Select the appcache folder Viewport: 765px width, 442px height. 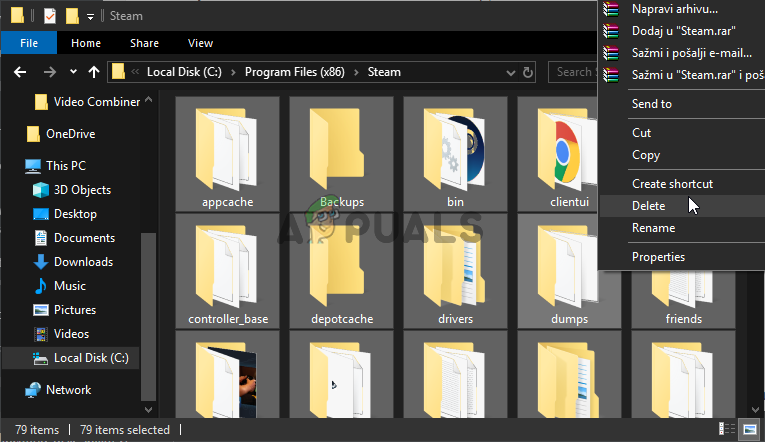[x=227, y=154]
